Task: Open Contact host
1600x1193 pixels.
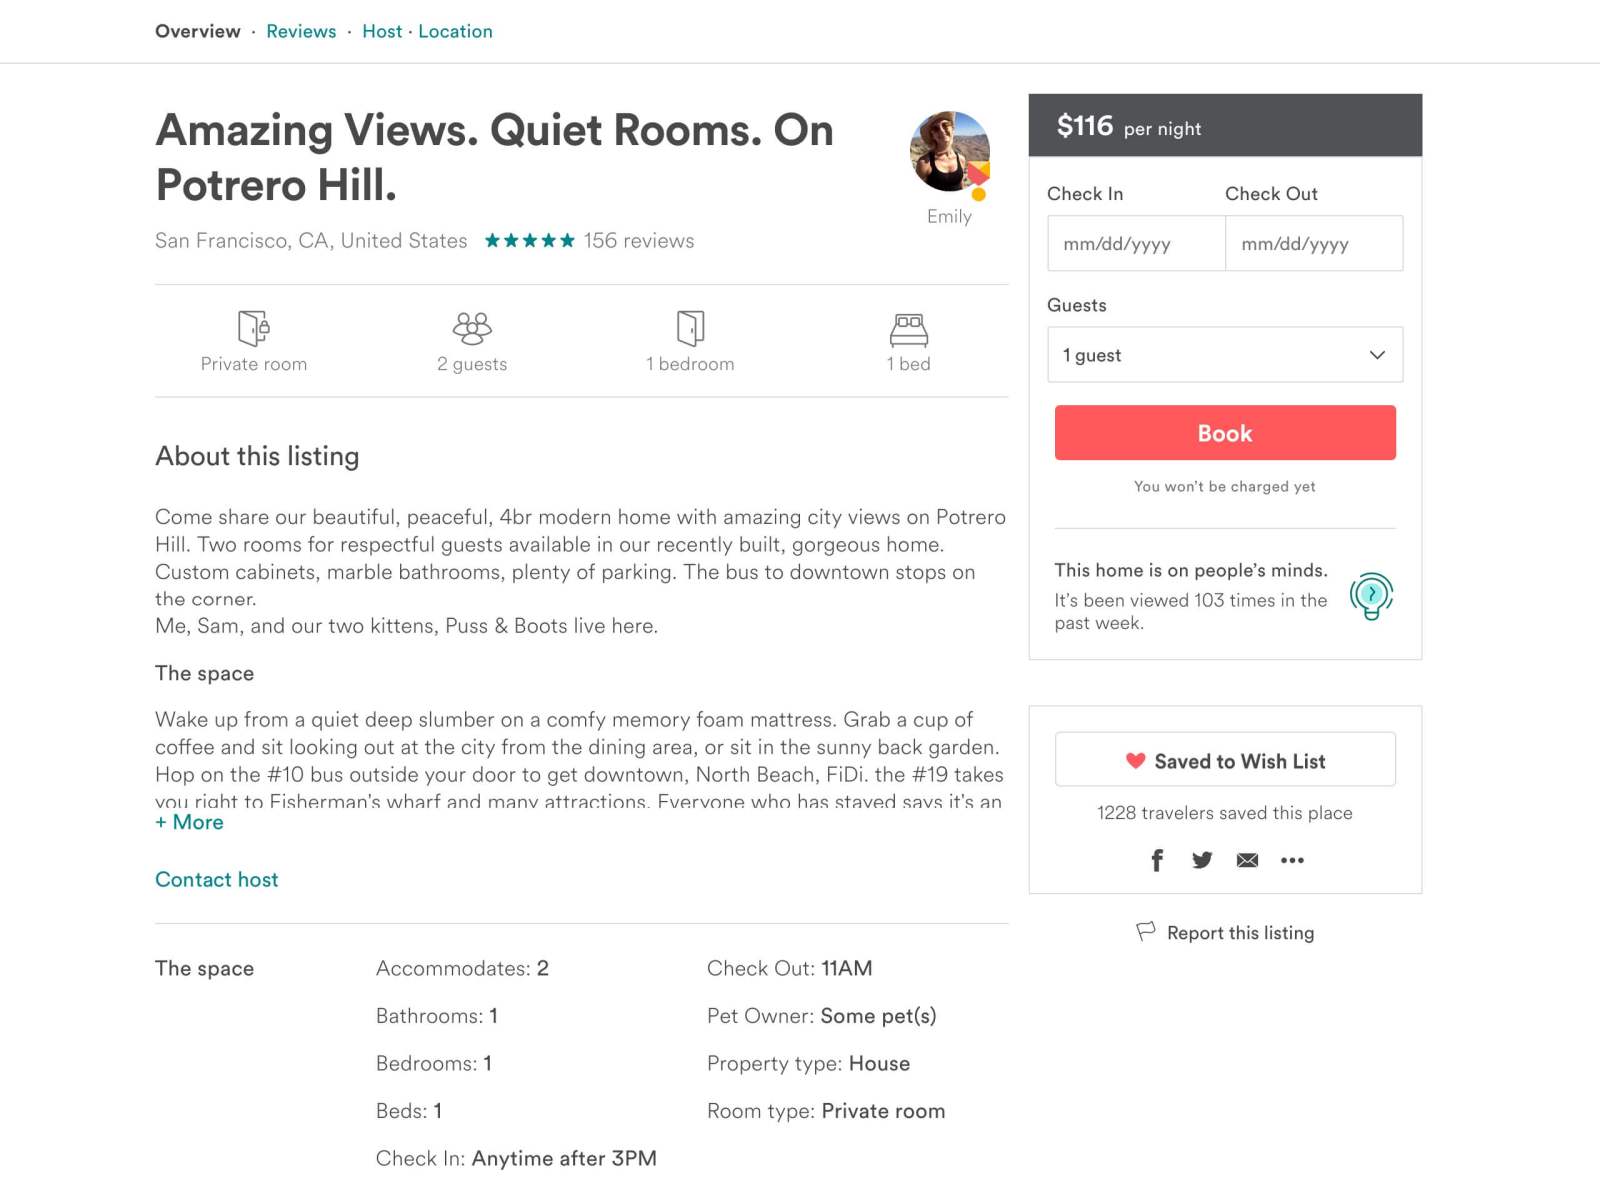Action: [216, 879]
